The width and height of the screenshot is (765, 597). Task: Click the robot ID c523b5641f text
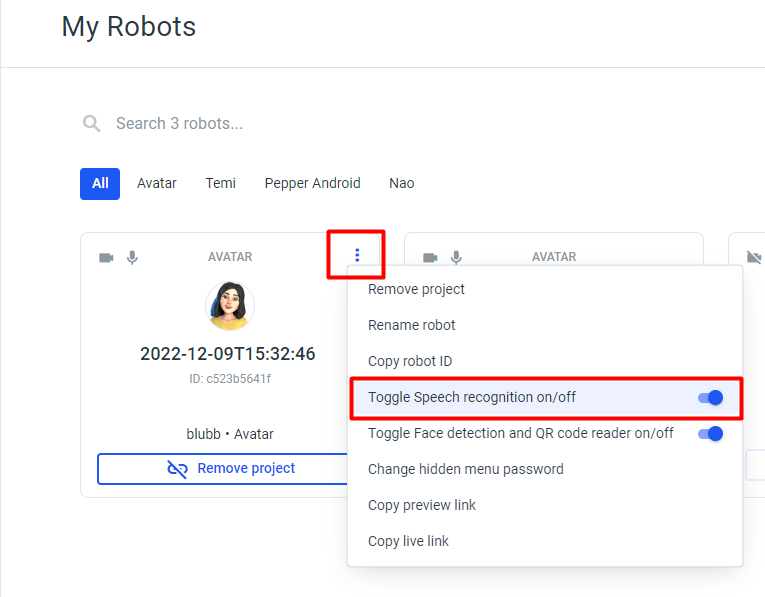coord(230,379)
